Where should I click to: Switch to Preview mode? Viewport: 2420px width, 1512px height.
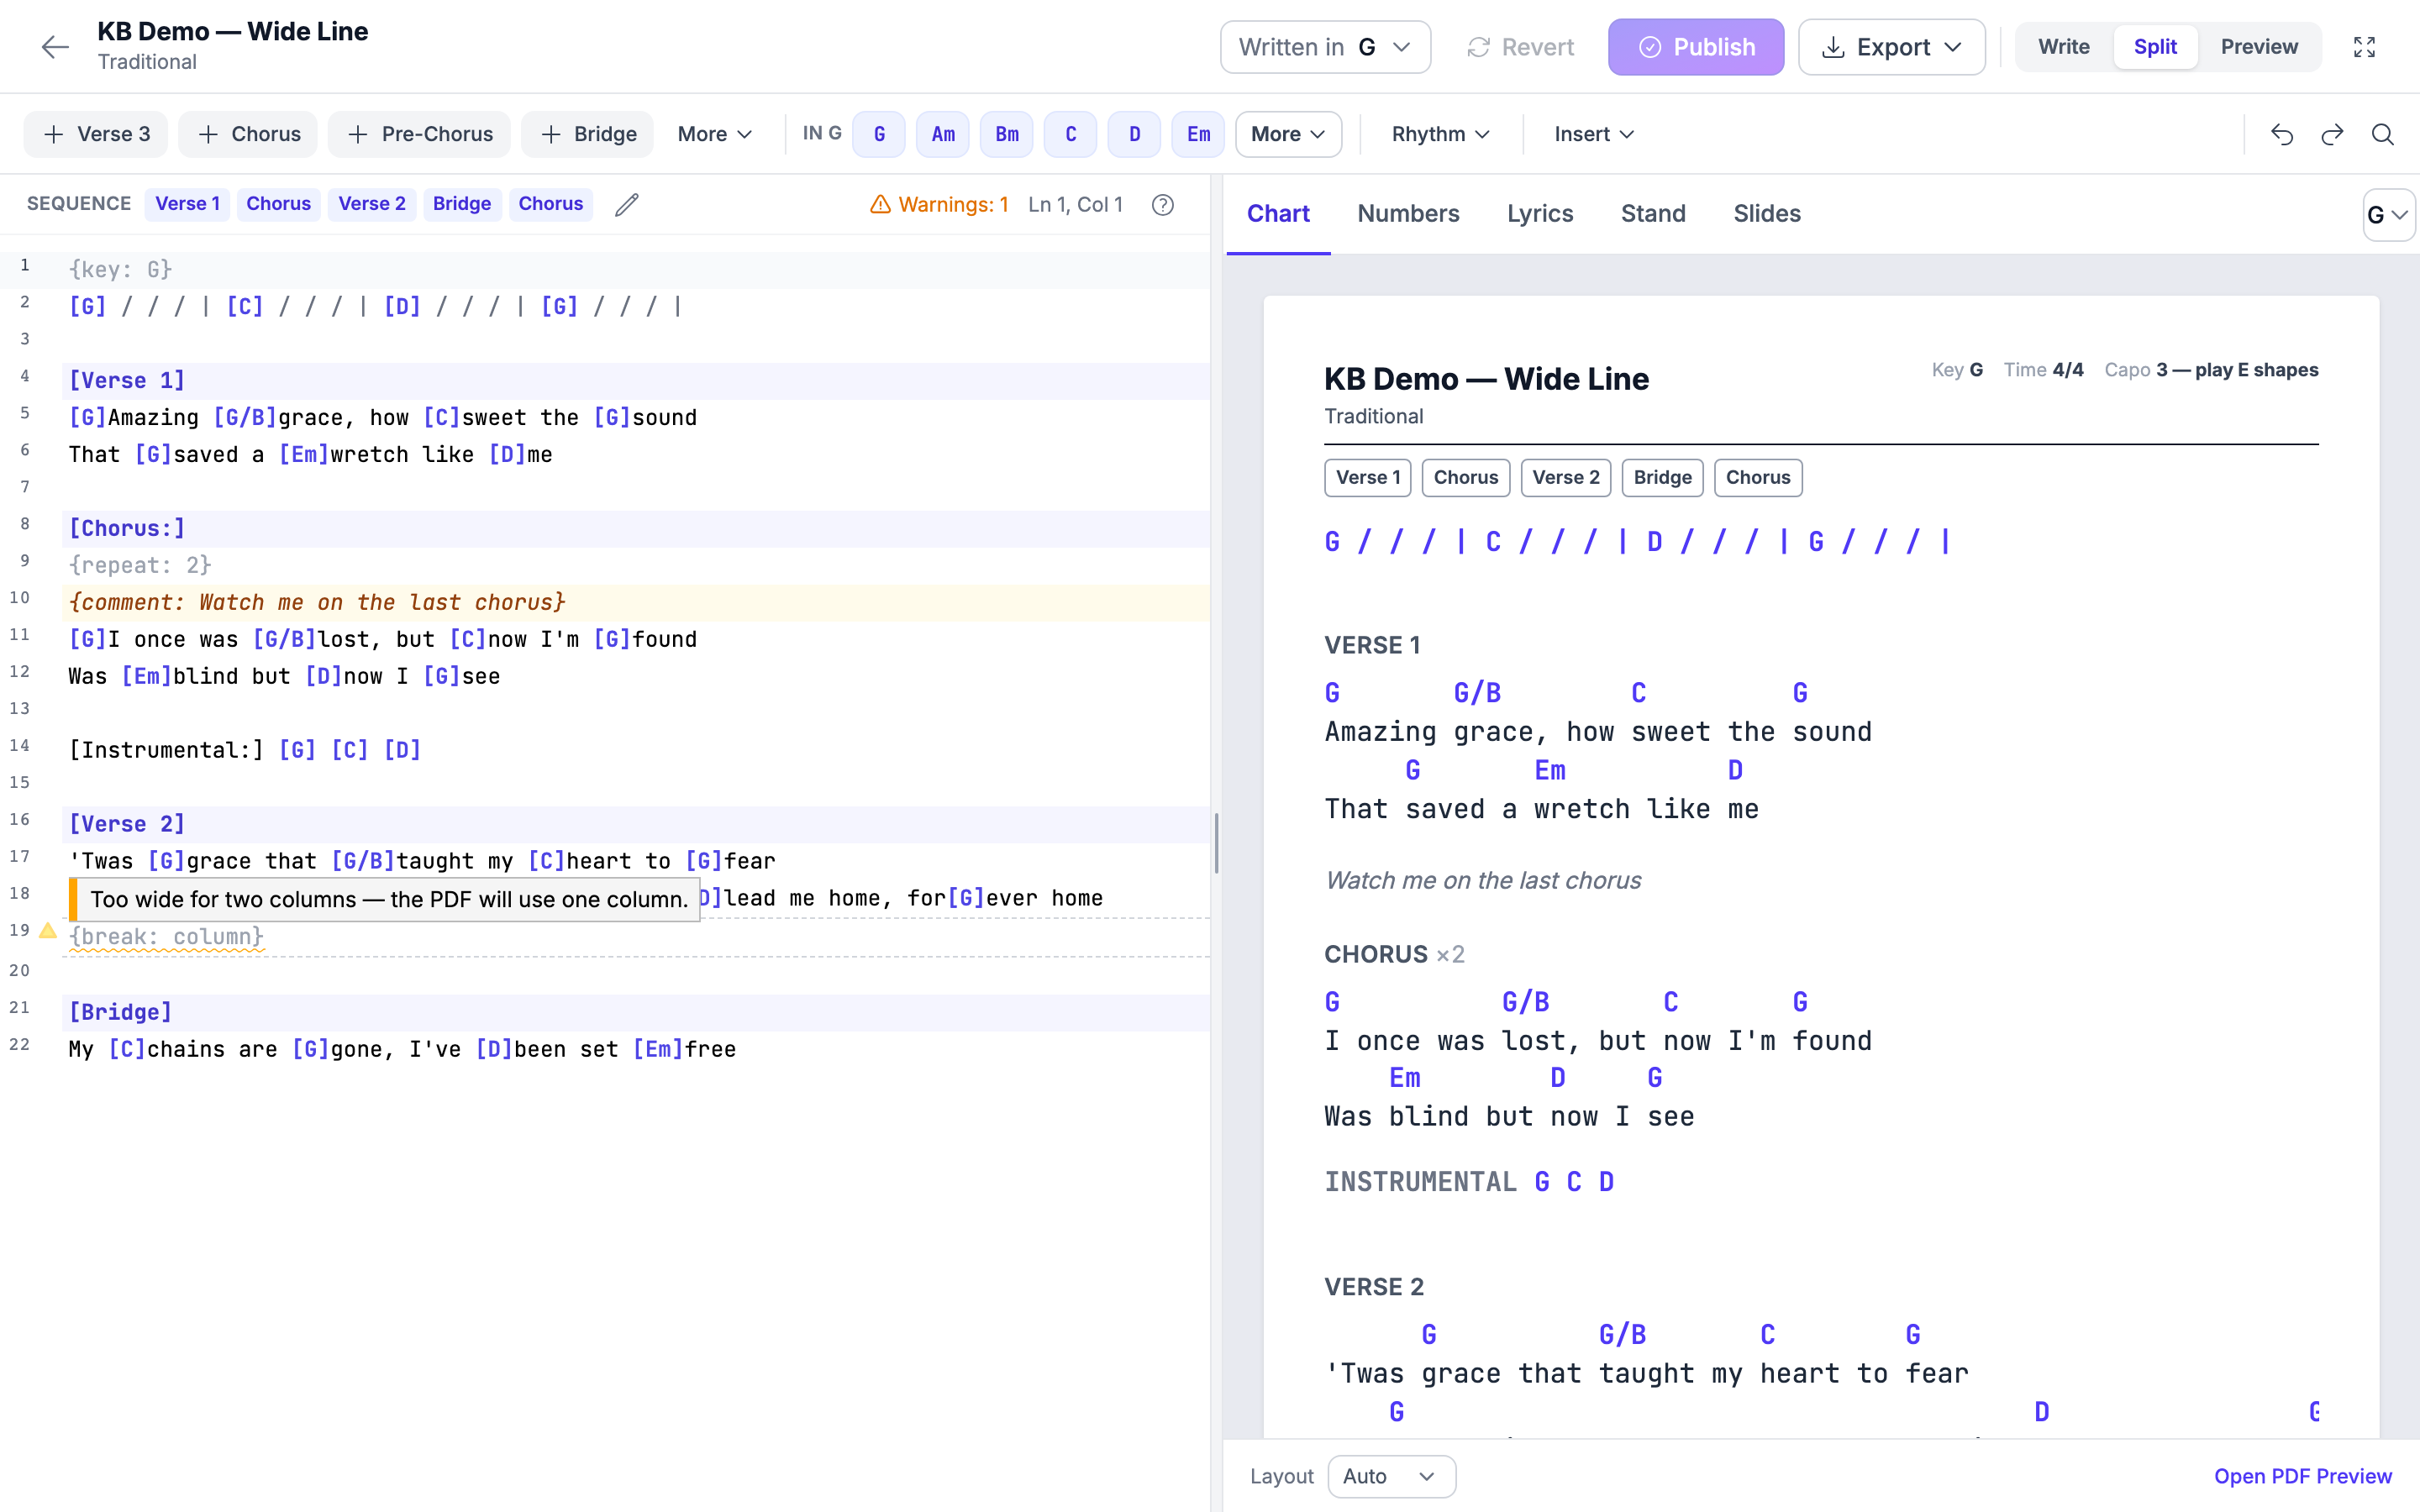click(2259, 47)
